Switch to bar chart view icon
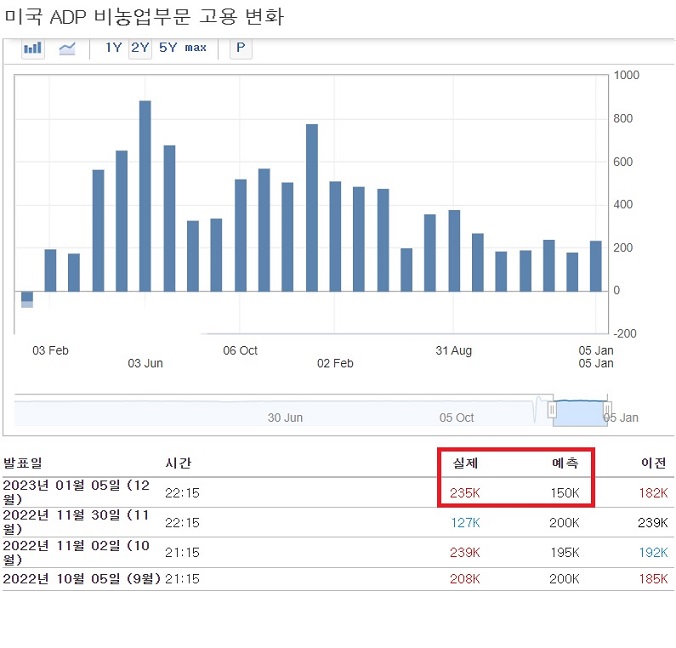 33,48
